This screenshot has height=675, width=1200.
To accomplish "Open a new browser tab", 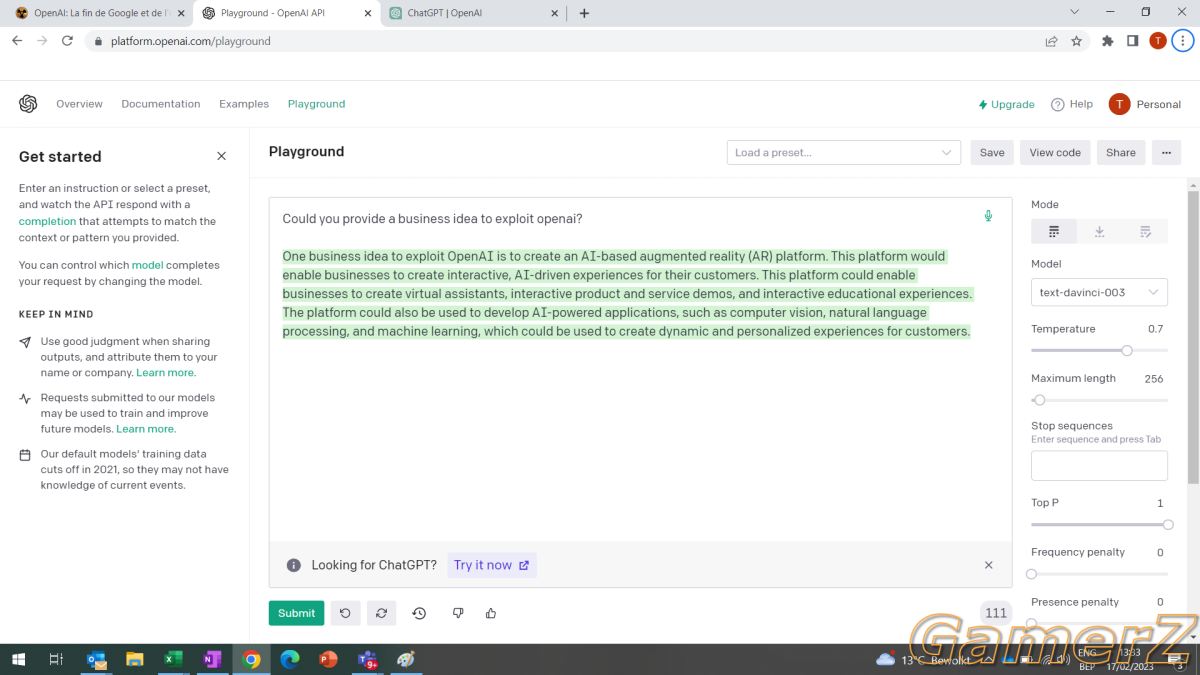I will point(584,13).
